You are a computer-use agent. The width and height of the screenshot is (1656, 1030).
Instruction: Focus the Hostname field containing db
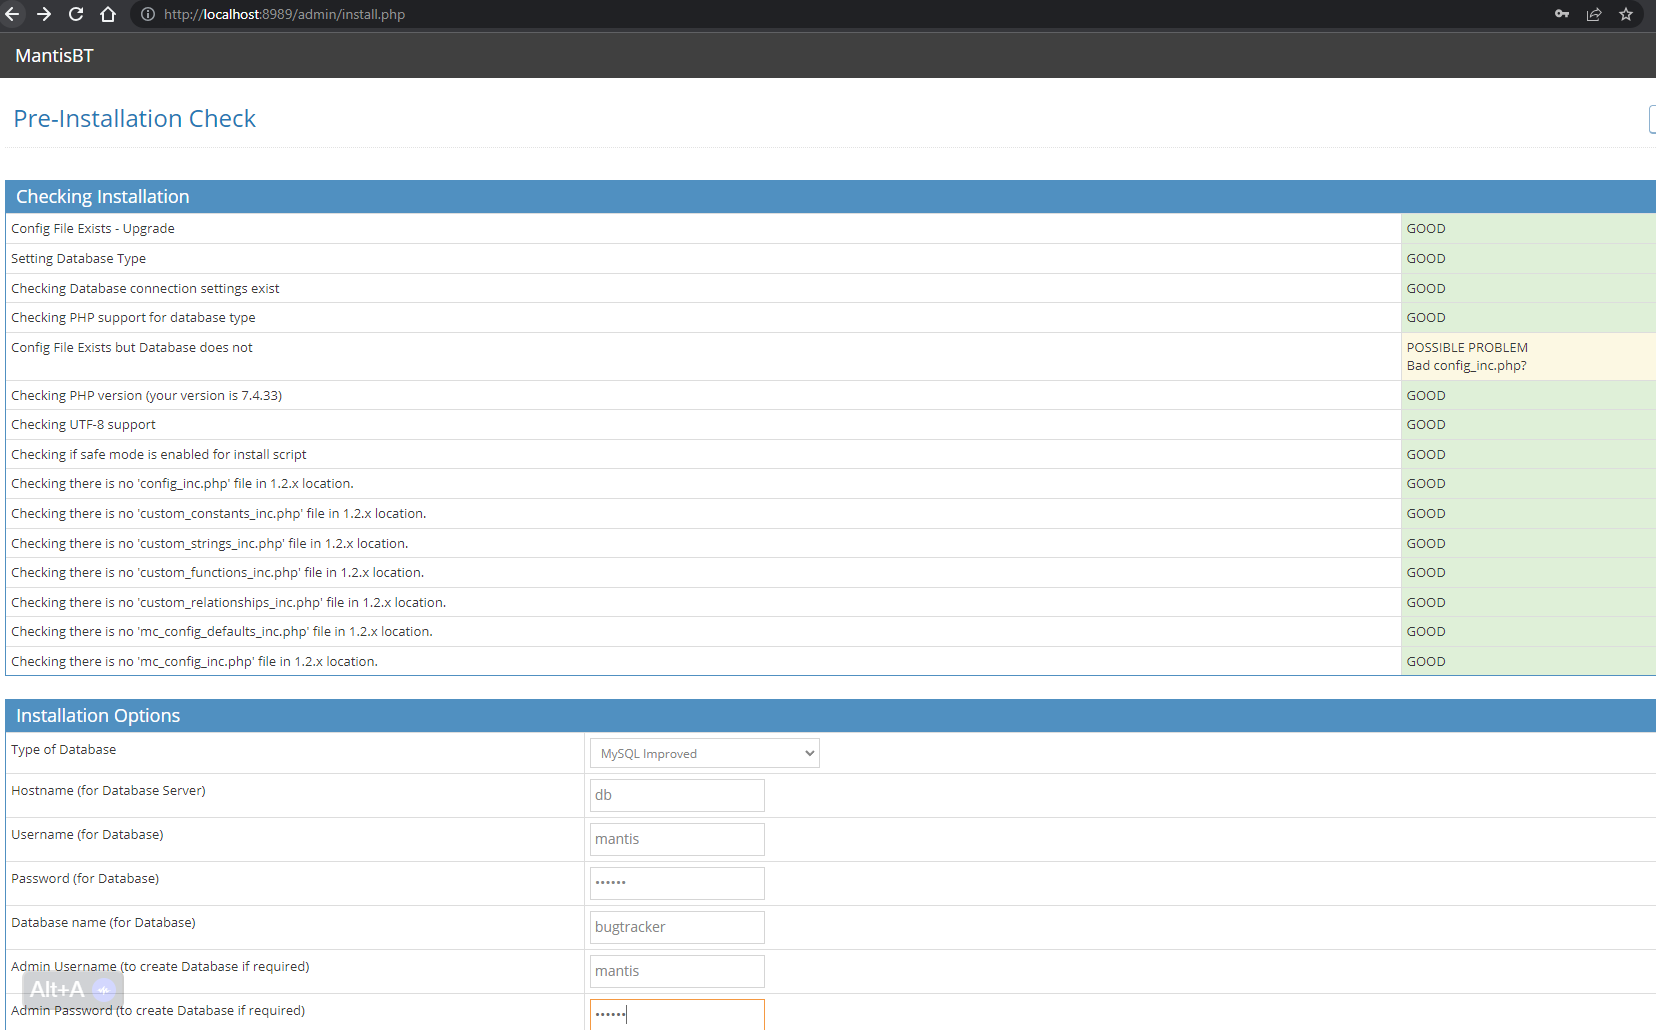click(x=677, y=795)
